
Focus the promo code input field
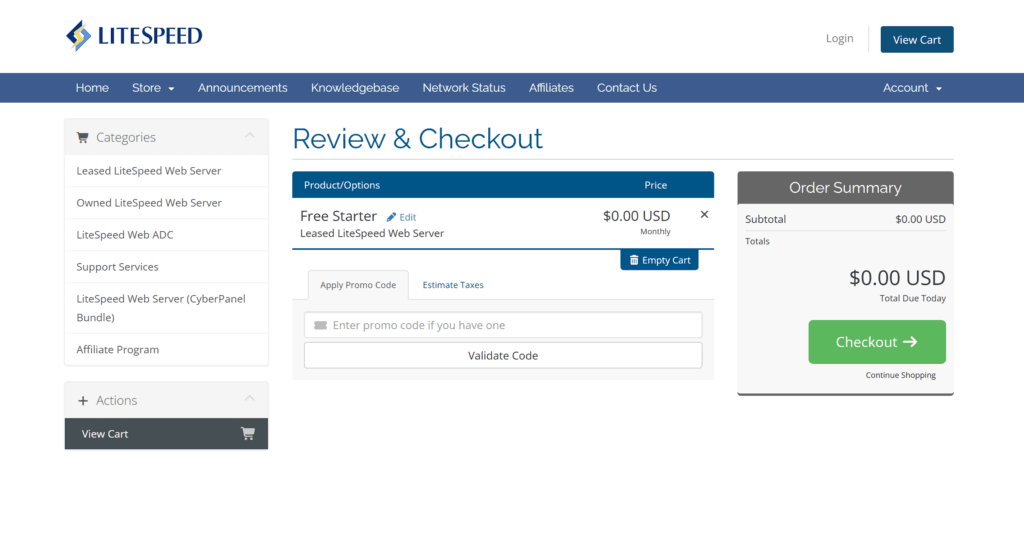pyautogui.click(x=503, y=325)
